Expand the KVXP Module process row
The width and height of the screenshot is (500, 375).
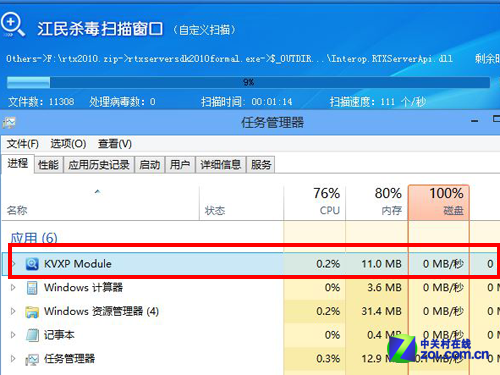[x=13, y=264]
